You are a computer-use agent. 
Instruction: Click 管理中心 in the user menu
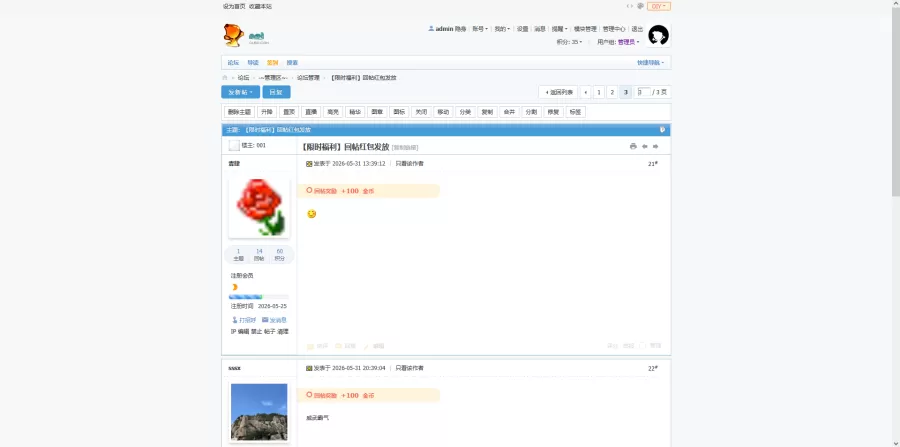(x=614, y=29)
